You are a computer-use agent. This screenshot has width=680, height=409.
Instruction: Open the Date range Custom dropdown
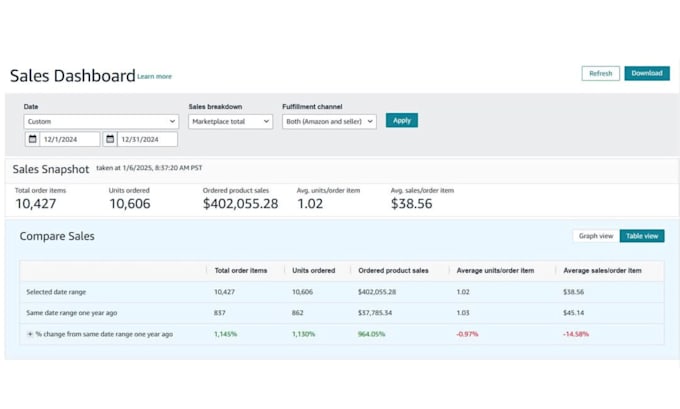coord(101,121)
